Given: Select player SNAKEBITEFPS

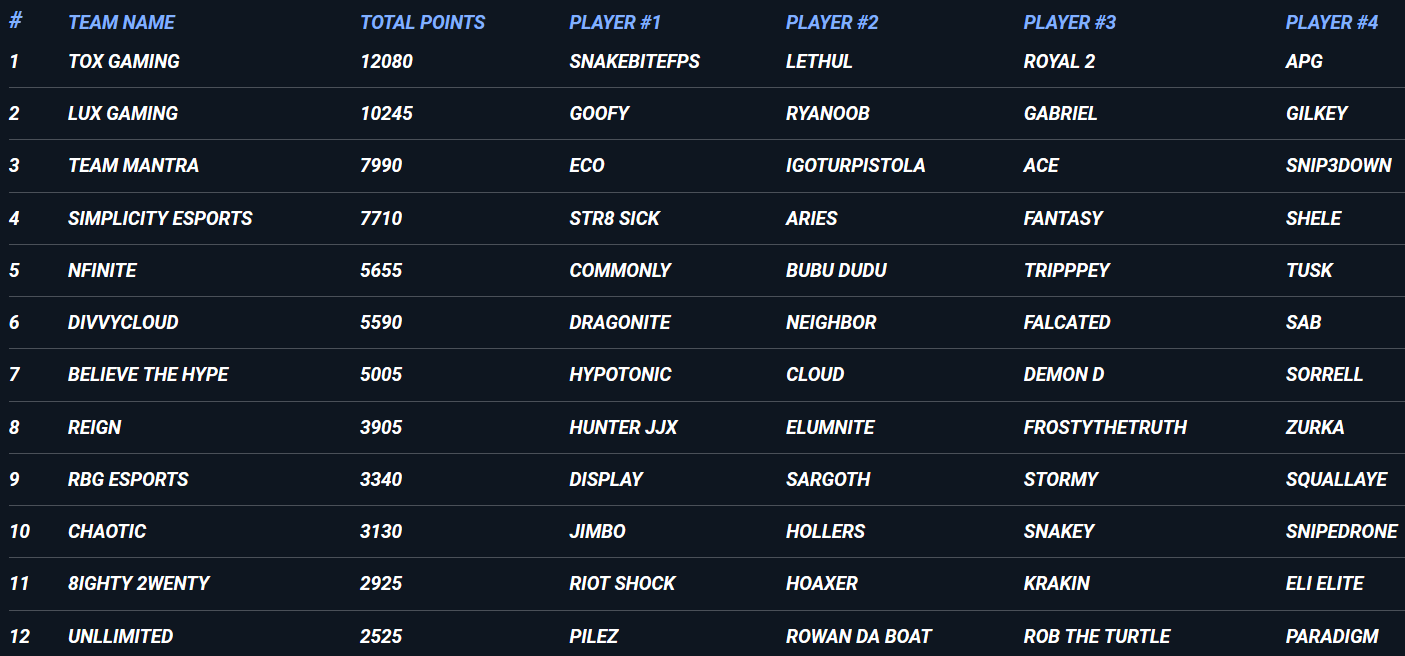Looking at the screenshot, I should pos(634,61).
